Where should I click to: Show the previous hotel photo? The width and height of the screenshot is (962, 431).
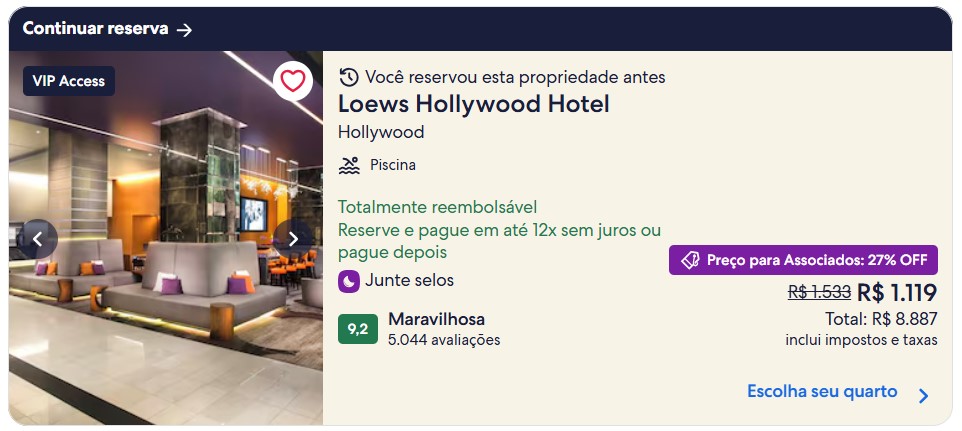click(37, 239)
